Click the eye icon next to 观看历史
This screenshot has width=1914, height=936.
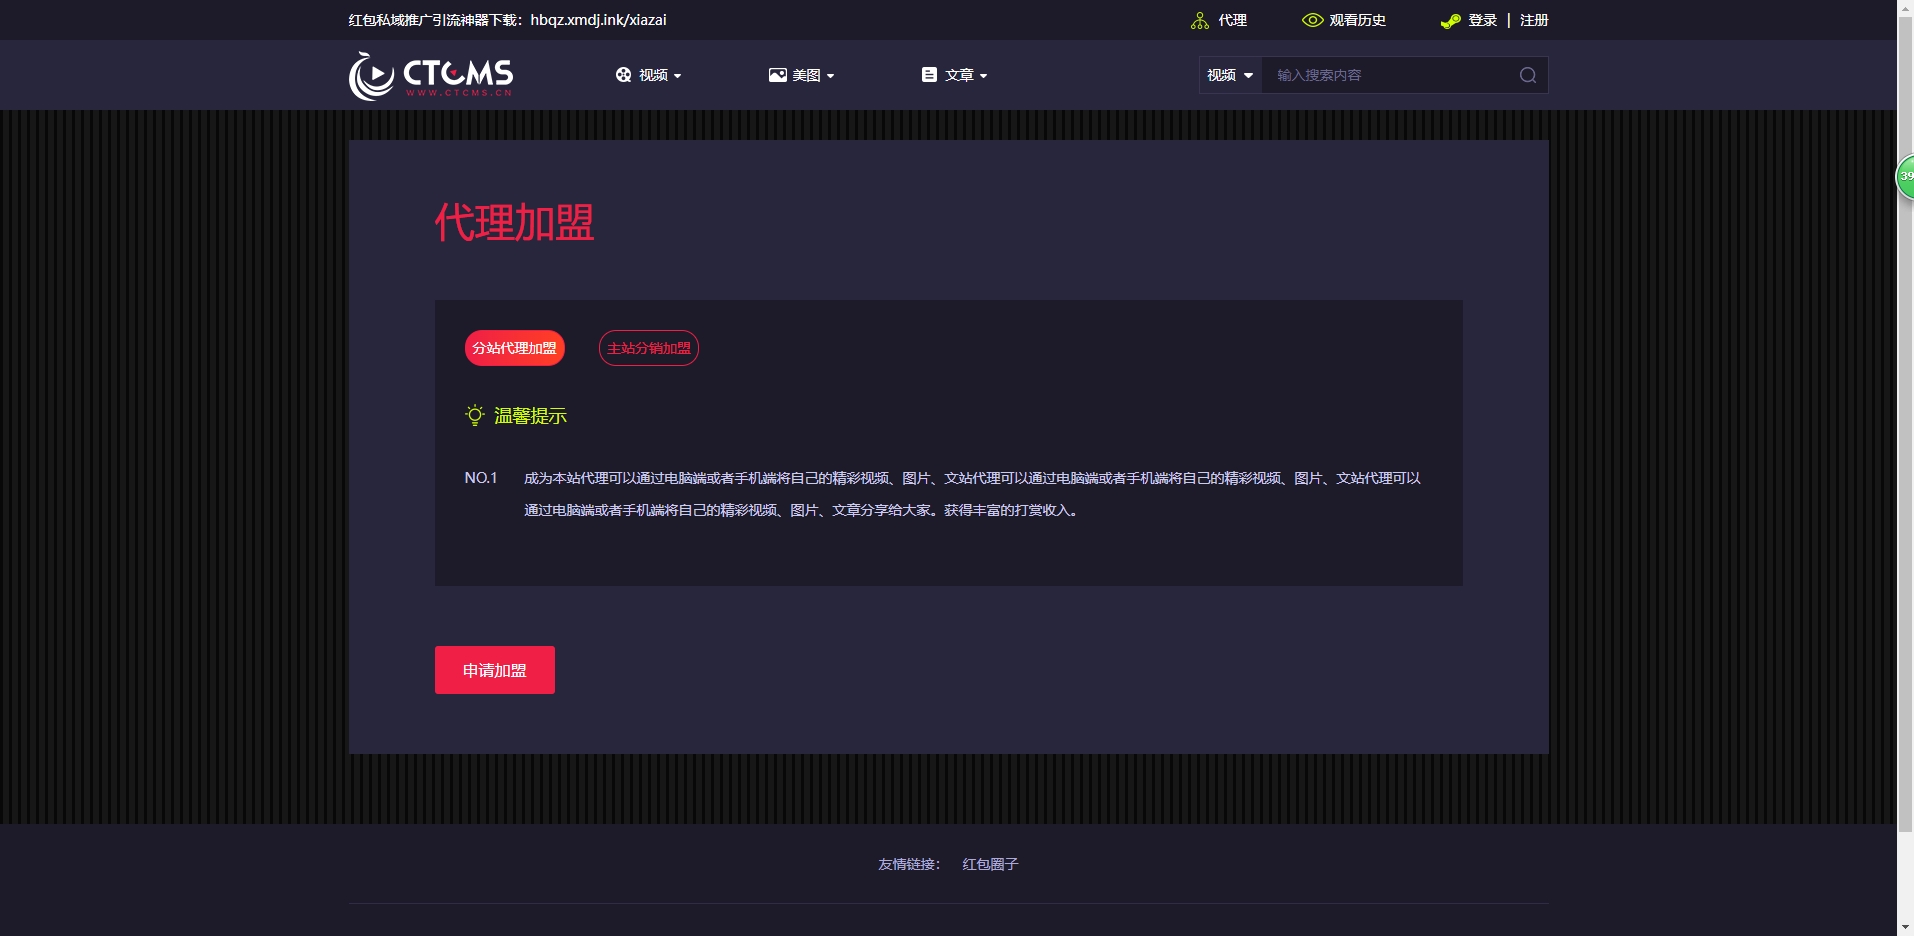[x=1311, y=19]
